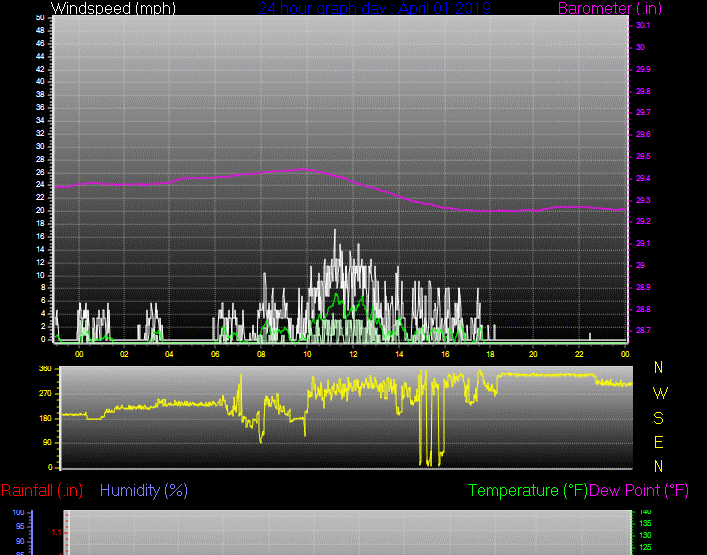Click the 08 hour label on the time axis
This screenshot has width=707, height=555.
point(261,354)
